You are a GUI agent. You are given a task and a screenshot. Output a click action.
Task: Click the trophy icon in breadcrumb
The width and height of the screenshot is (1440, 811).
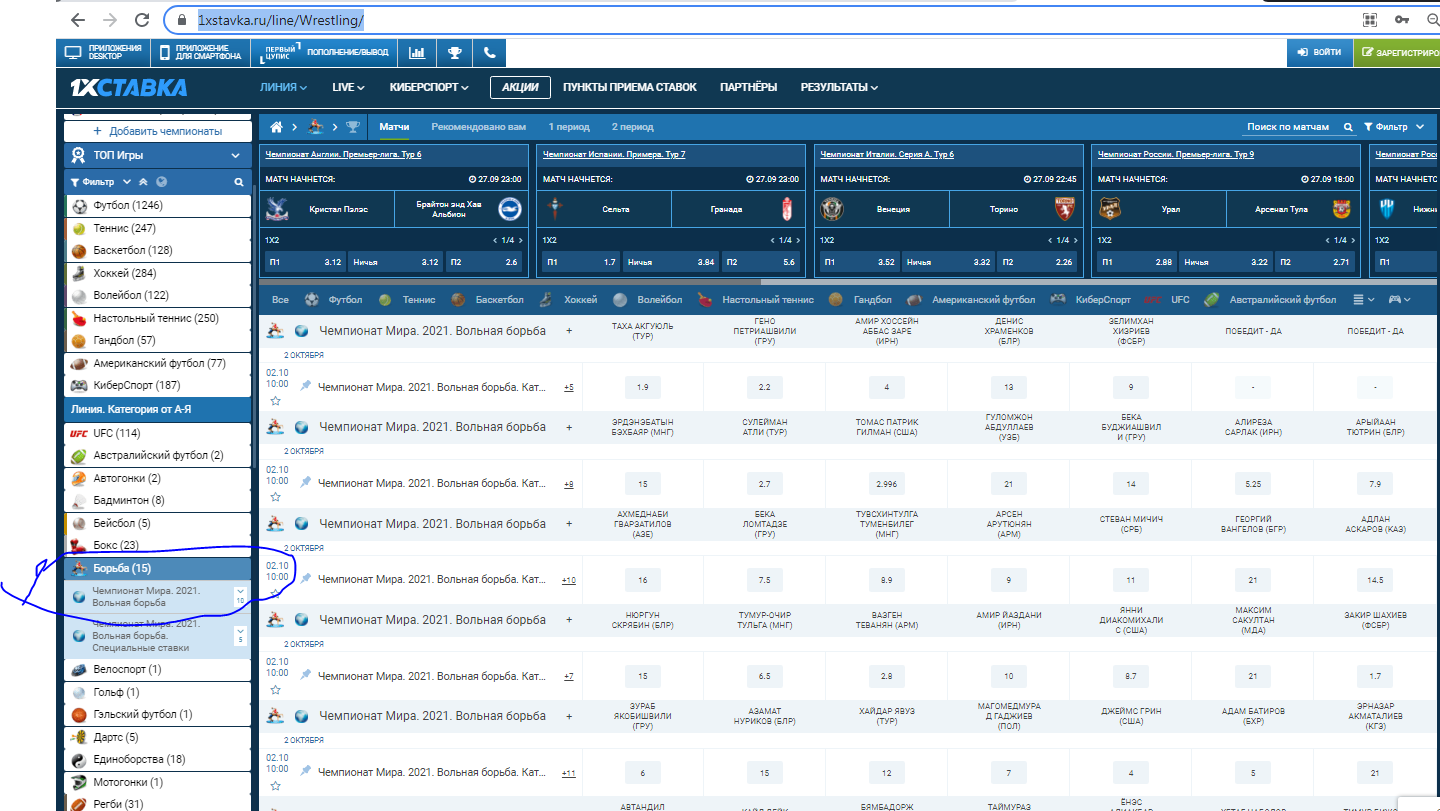pos(353,127)
